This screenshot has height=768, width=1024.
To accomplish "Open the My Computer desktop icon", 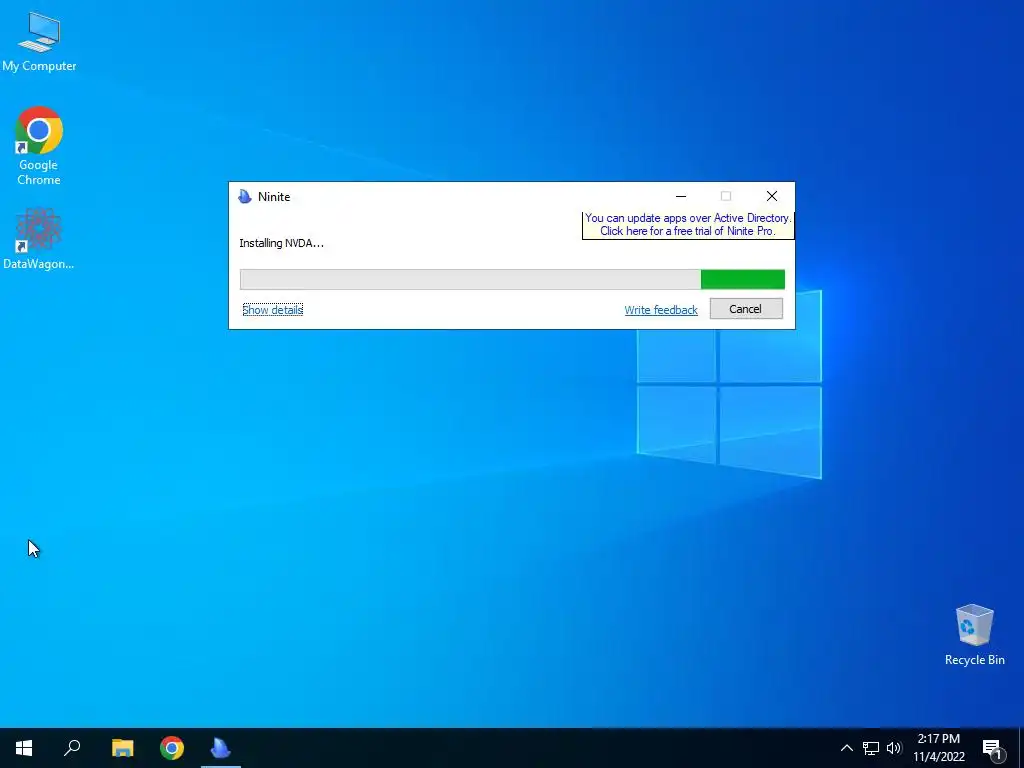I will click(39, 41).
